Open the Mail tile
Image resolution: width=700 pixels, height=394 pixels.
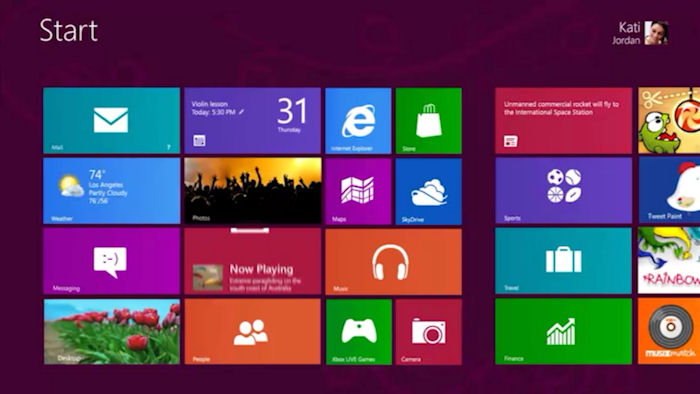point(112,120)
